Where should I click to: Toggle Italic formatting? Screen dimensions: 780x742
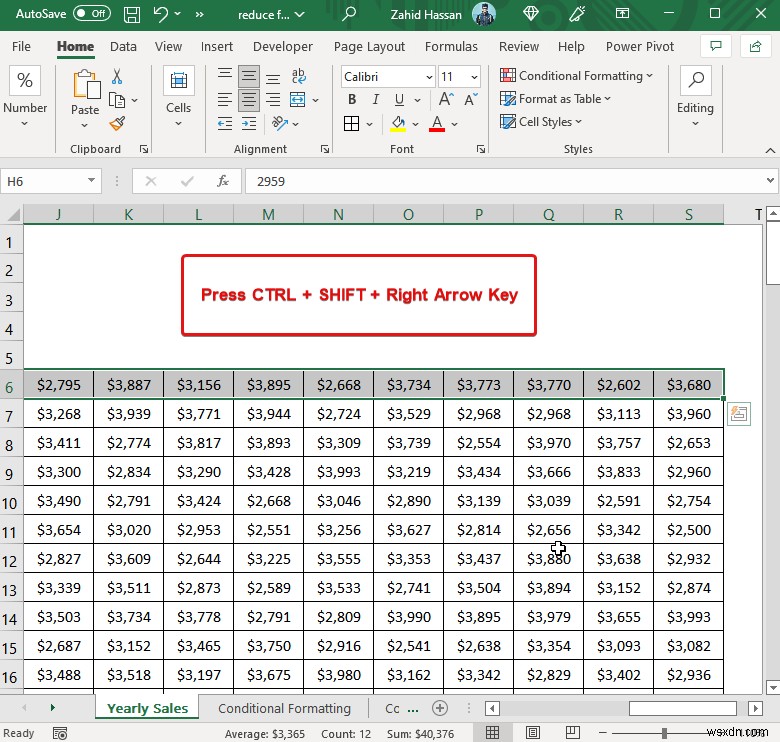click(x=376, y=99)
